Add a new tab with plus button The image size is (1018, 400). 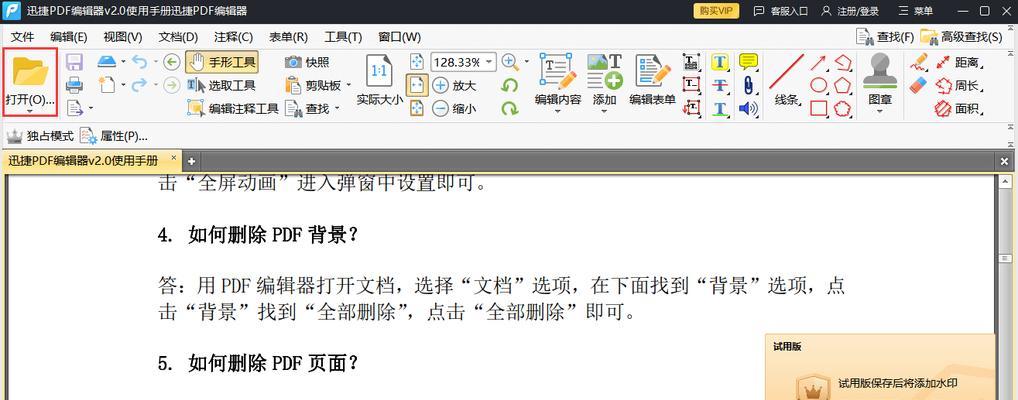point(191,161)
